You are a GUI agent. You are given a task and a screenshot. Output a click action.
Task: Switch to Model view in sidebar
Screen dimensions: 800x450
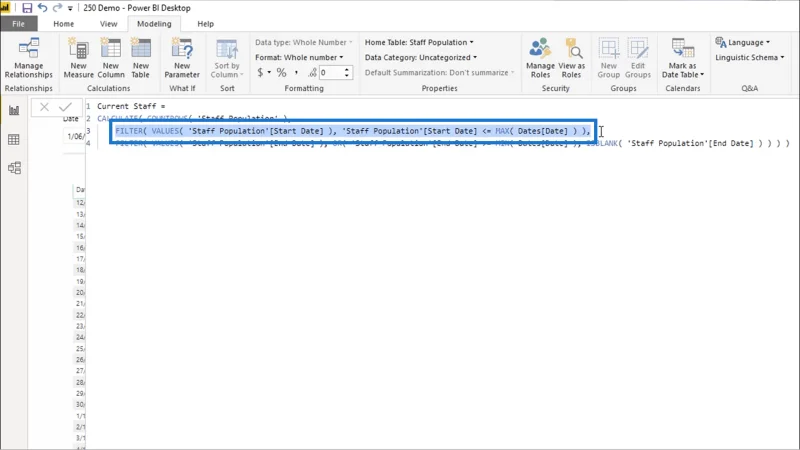pyautogui.click(x=14, y=168)
